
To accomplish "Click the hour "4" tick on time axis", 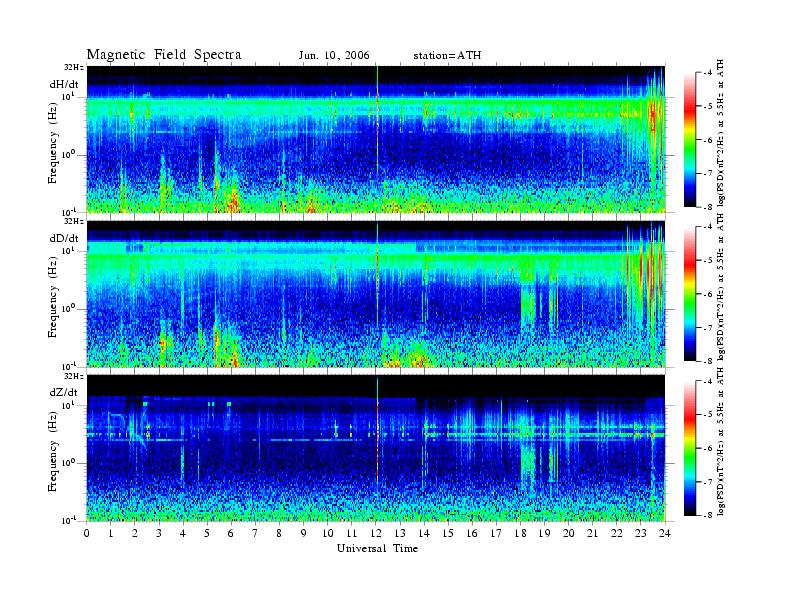I will click(x=183, y=533).
